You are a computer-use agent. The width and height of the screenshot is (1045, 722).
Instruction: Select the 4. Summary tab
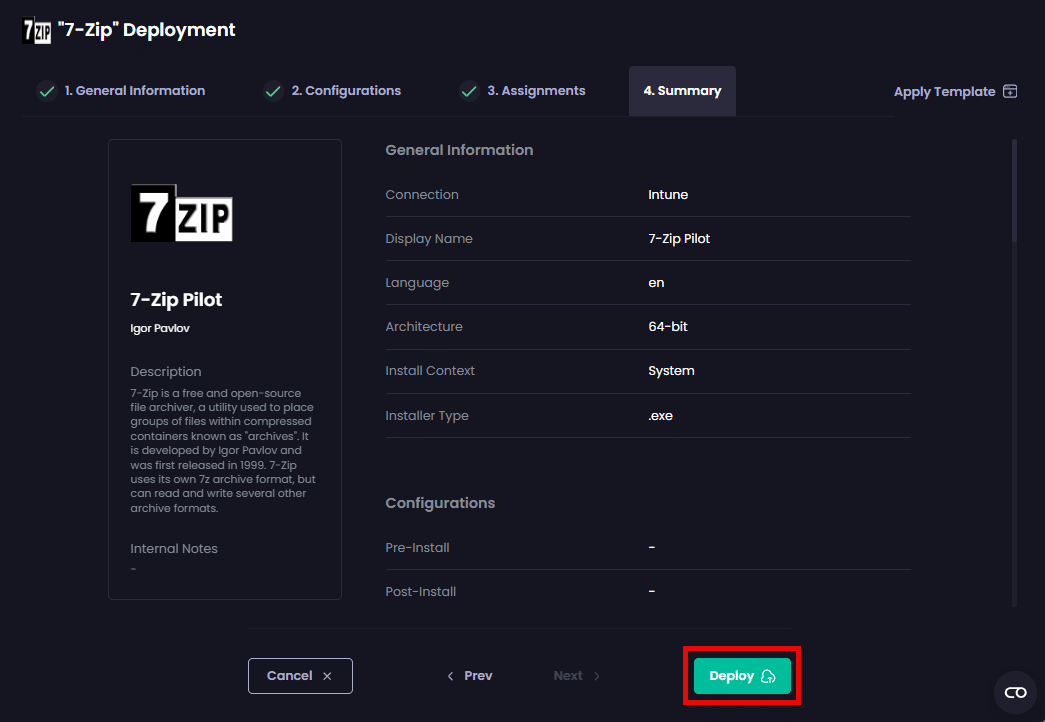pyautogui.click(x=682, y=91)
